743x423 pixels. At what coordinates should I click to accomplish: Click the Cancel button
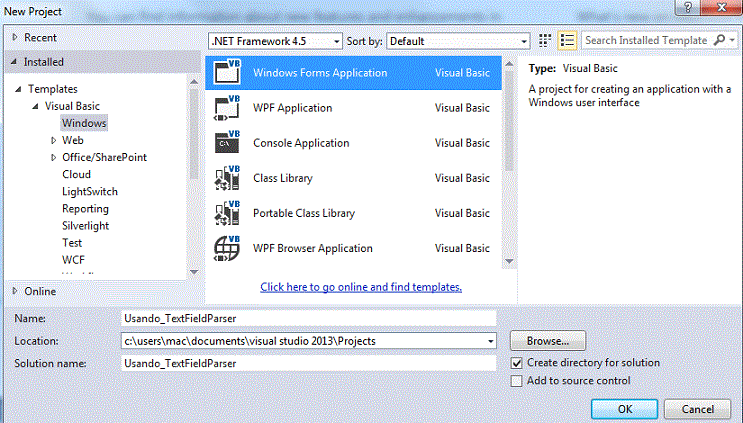click(x=698, y=409)
